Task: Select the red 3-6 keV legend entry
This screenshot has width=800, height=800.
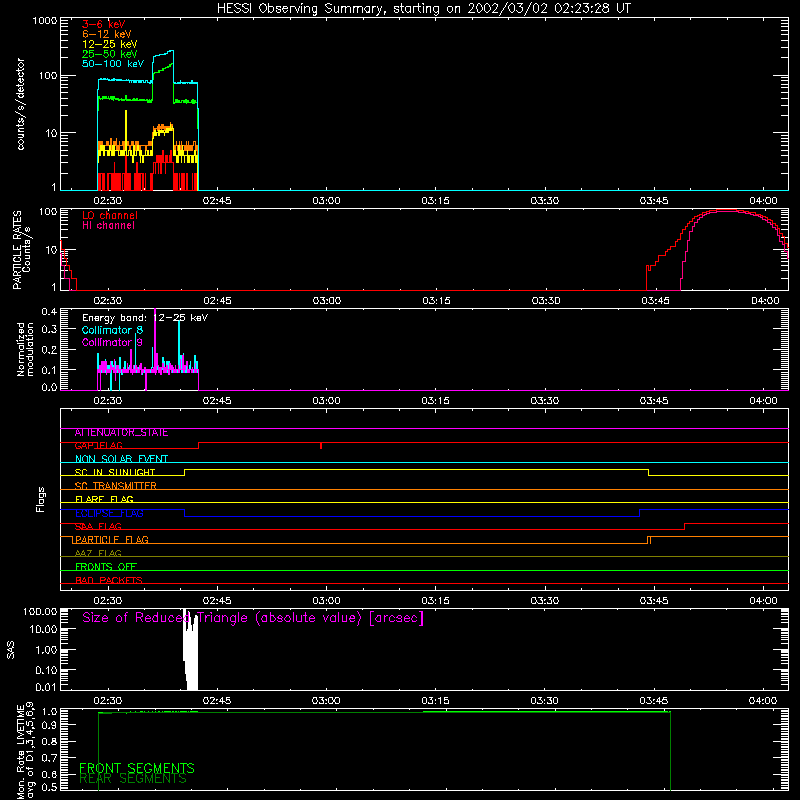Action: (104, 24)
